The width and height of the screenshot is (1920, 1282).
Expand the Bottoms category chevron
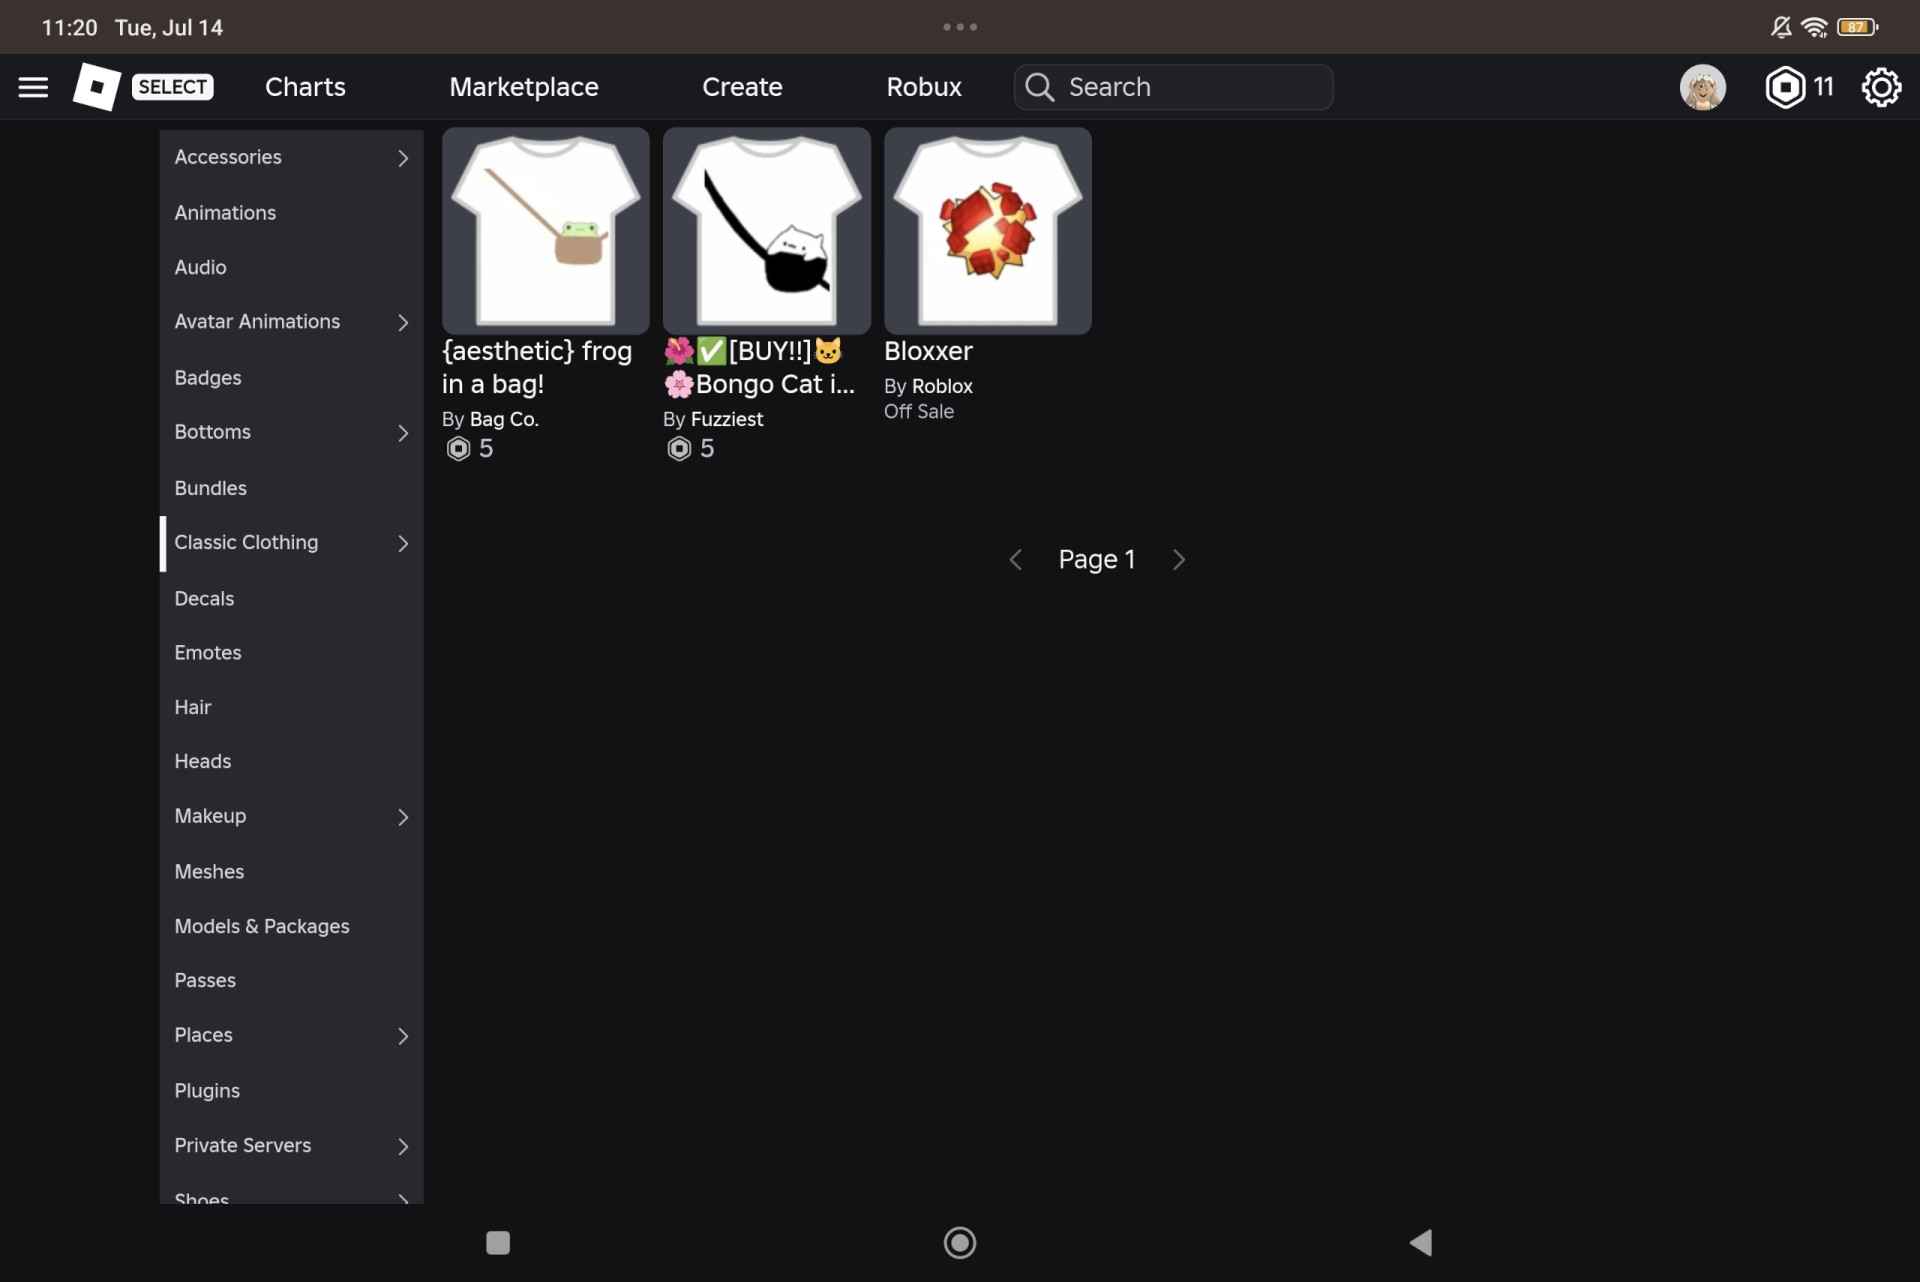coord(403,433)
